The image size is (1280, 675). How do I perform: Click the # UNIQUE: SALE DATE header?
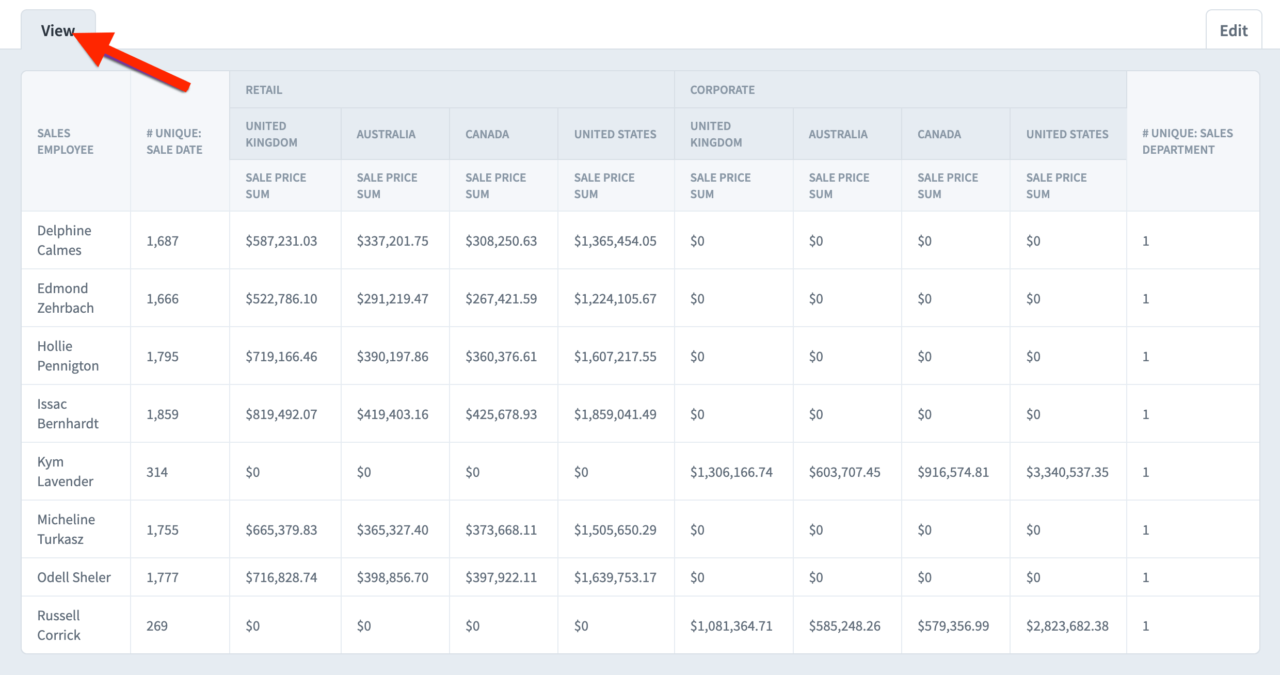pyautogui.click(x=175, y=141)
